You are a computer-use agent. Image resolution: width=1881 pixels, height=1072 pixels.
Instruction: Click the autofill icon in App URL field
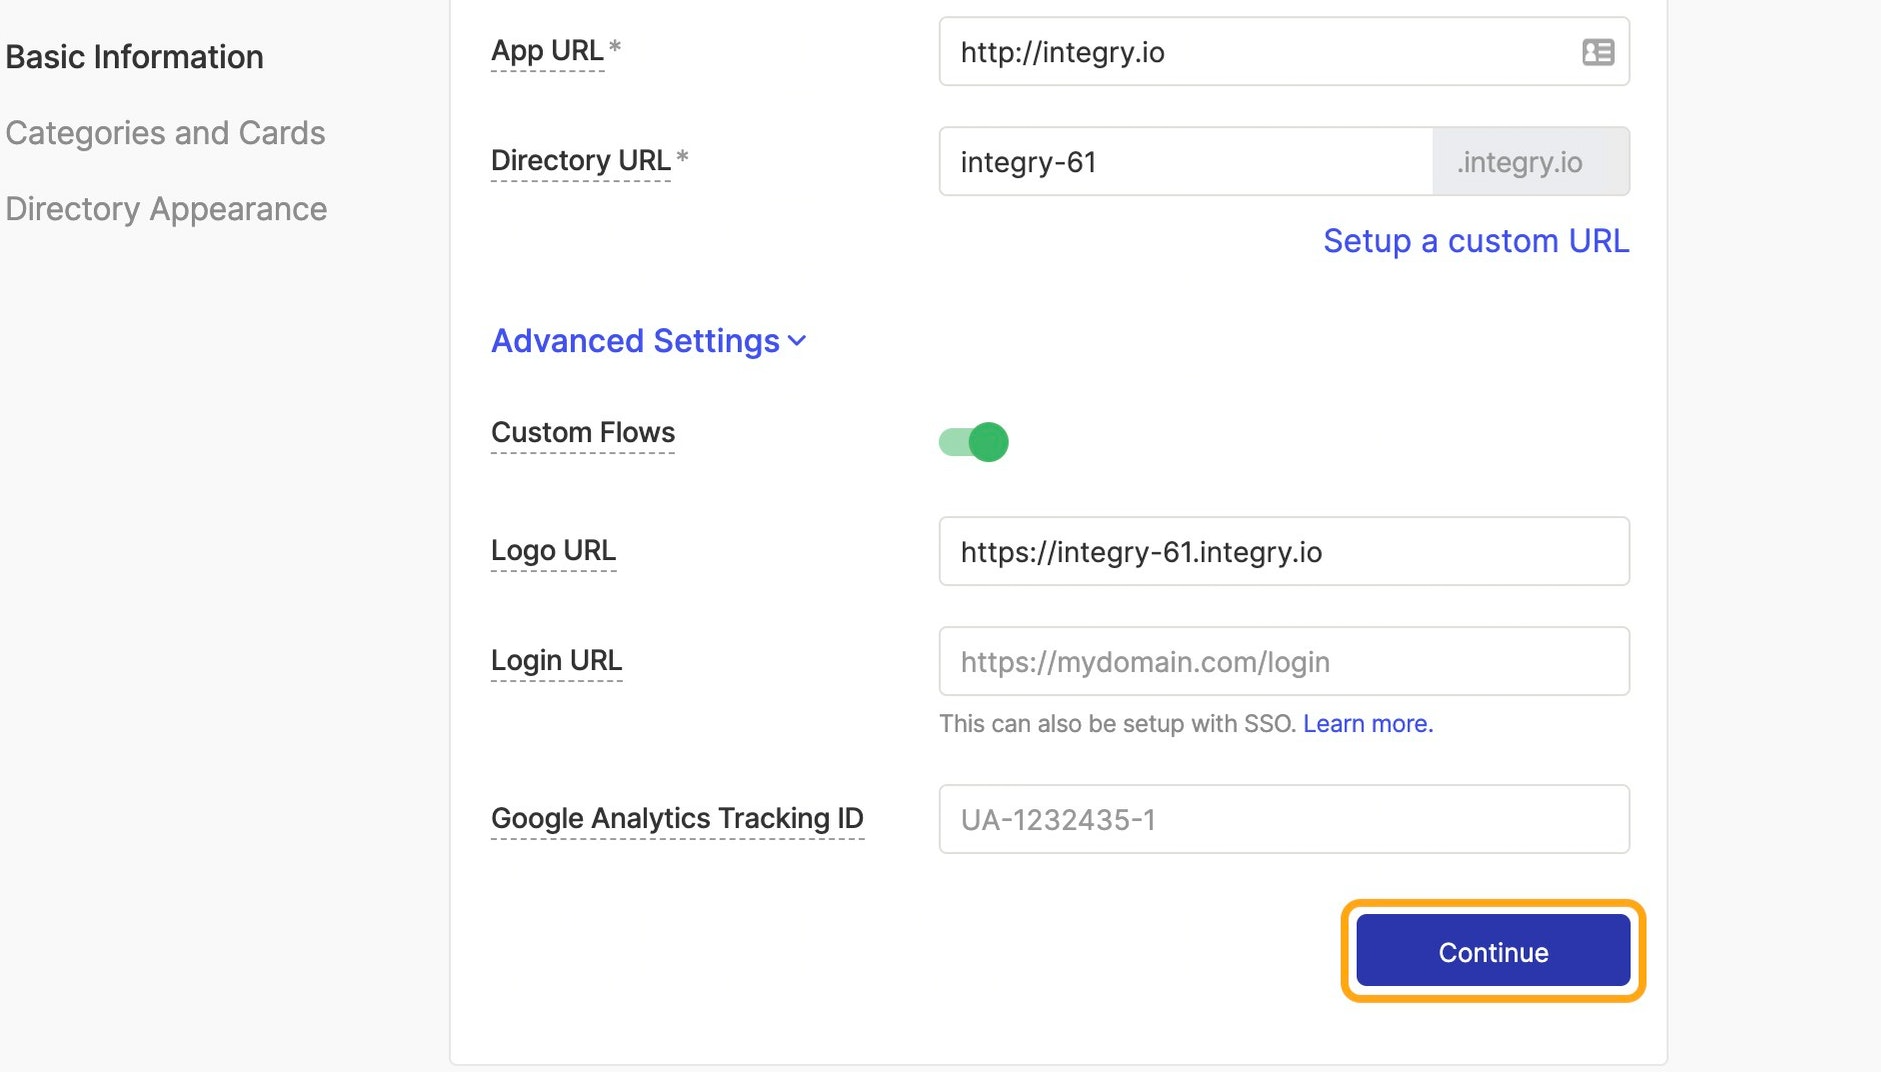point(1598,52)
